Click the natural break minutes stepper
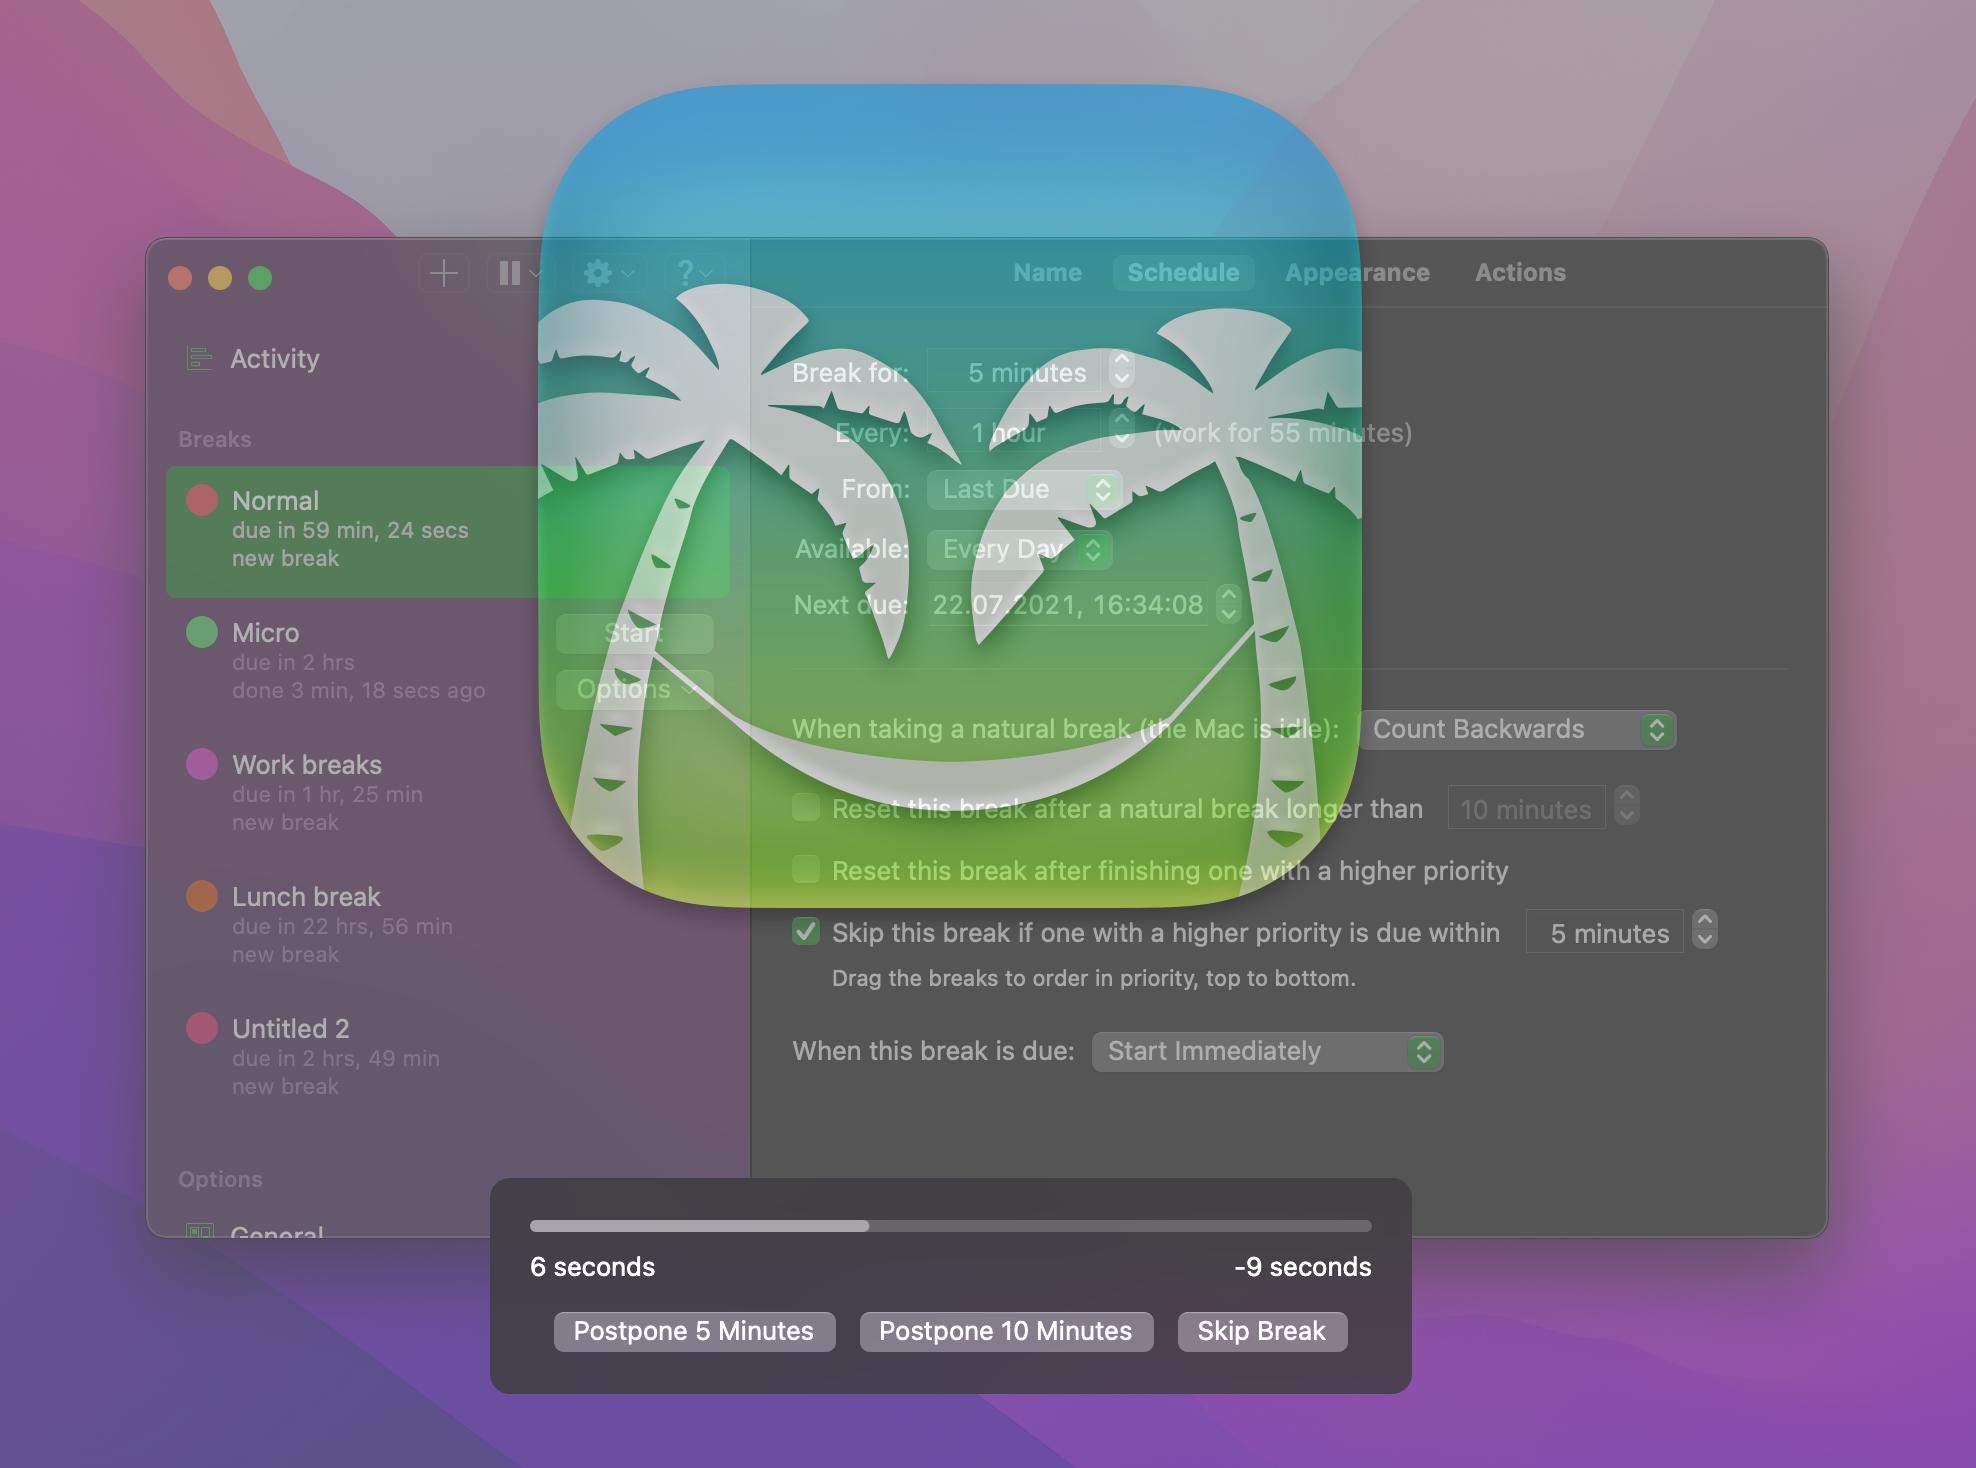1976x1468 pixels. (x=1626, y=806)
